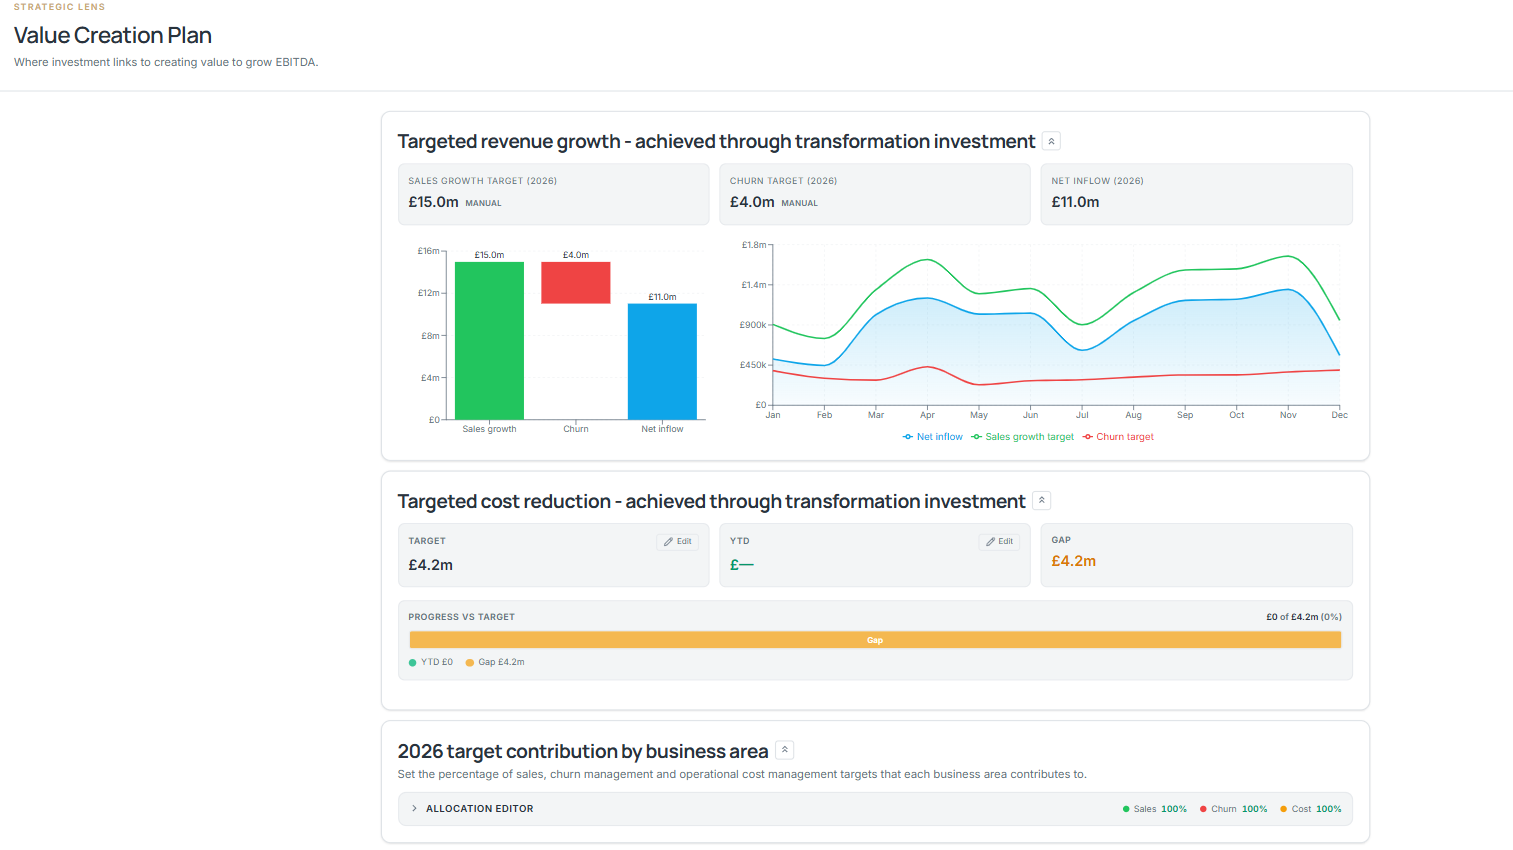Image resolution: width=1513 pixels, height=850 pixels.
Task: Collapse the 2026 target contribution section
Action: [x=785, y=750]
